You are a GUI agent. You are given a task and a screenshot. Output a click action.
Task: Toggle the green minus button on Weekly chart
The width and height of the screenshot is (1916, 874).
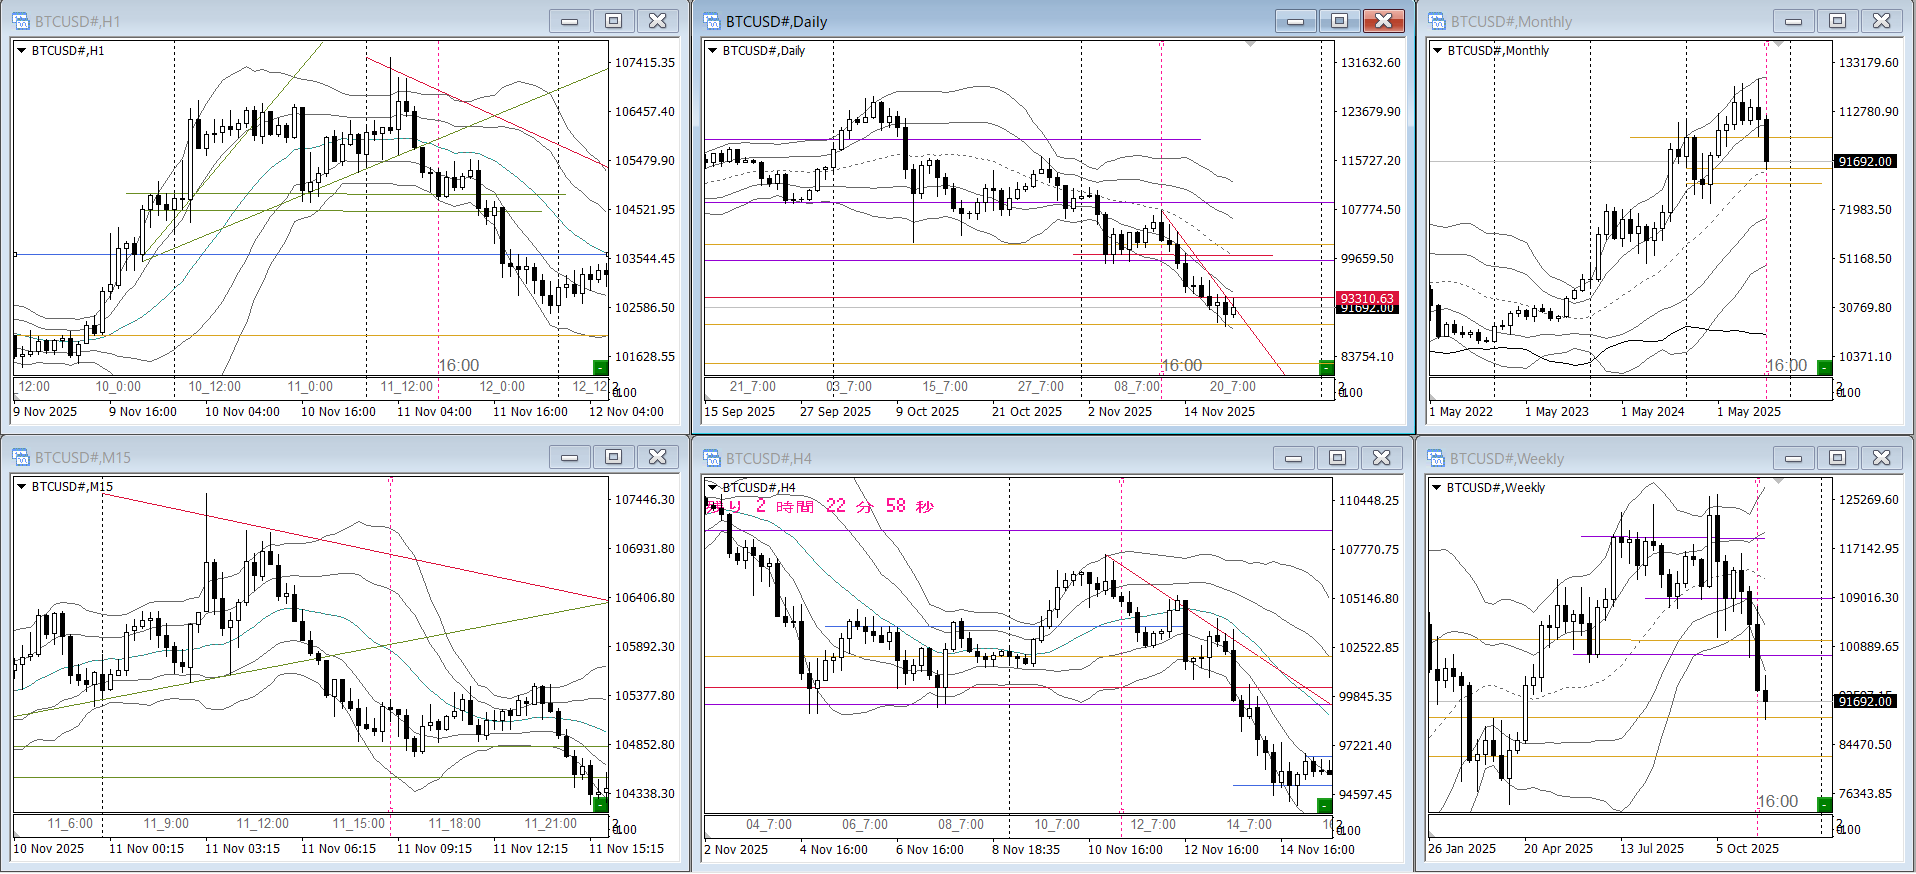tap(1824, 804)
